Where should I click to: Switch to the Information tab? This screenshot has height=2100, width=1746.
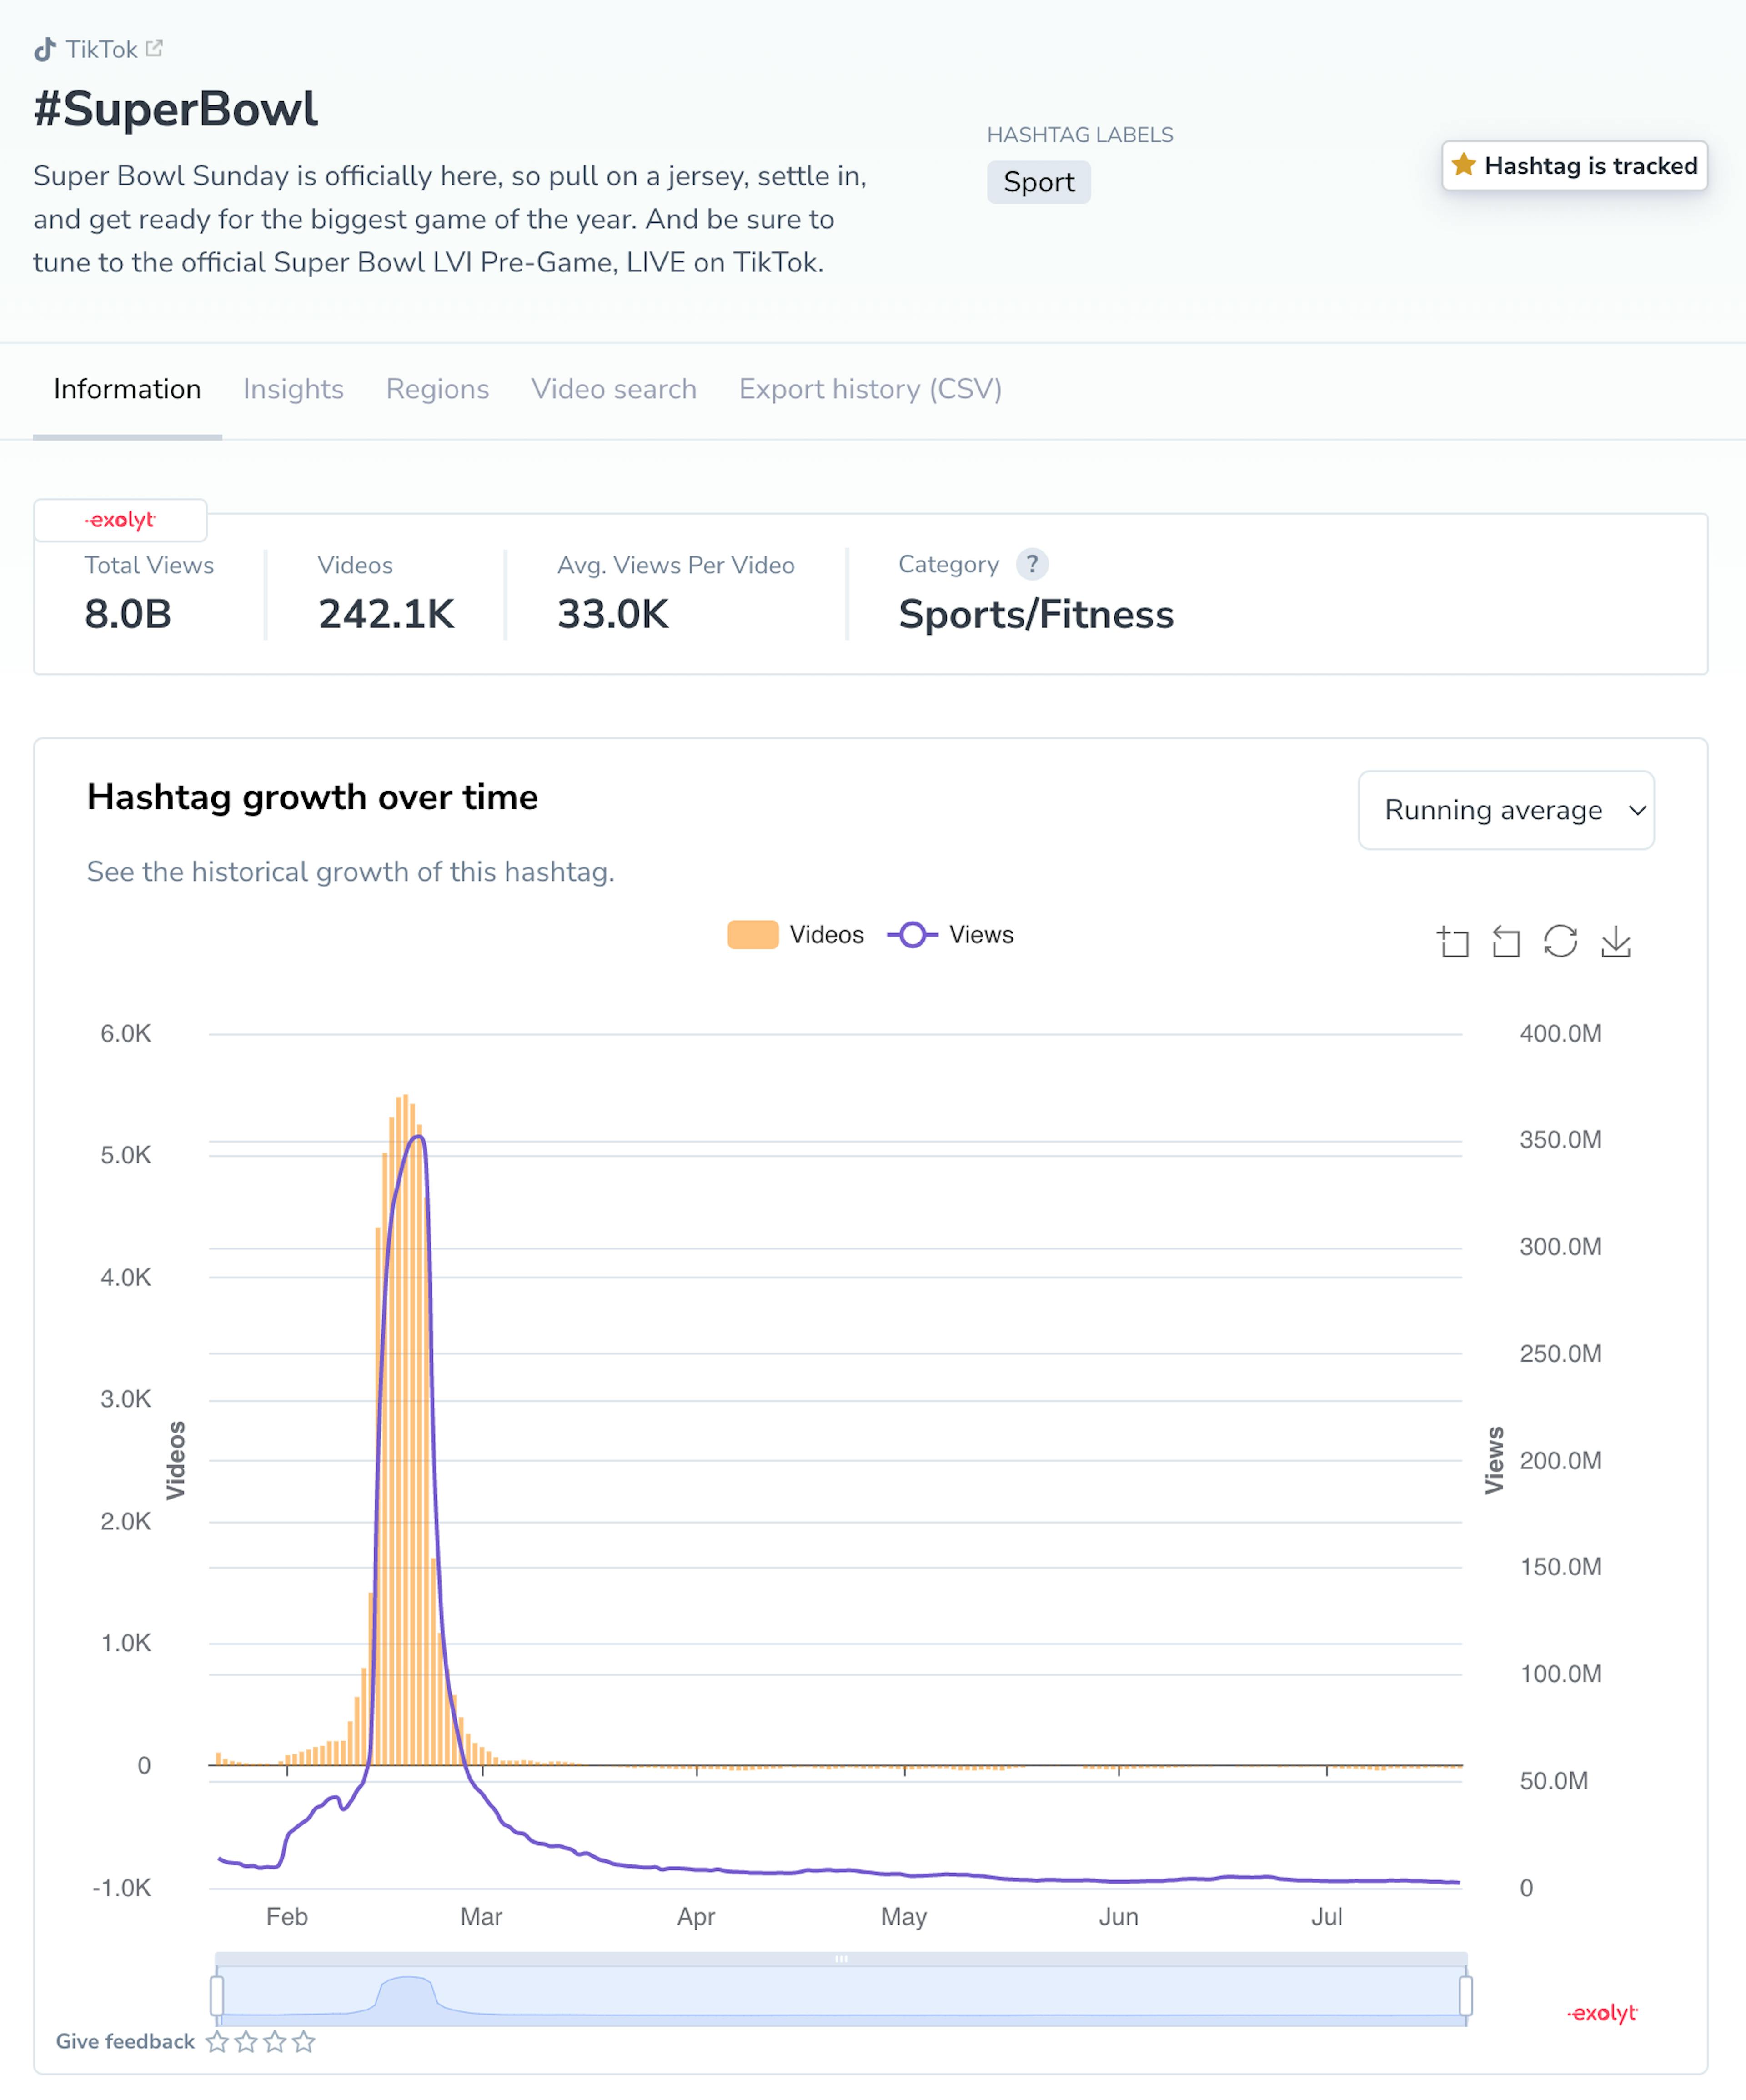[127, 389]
